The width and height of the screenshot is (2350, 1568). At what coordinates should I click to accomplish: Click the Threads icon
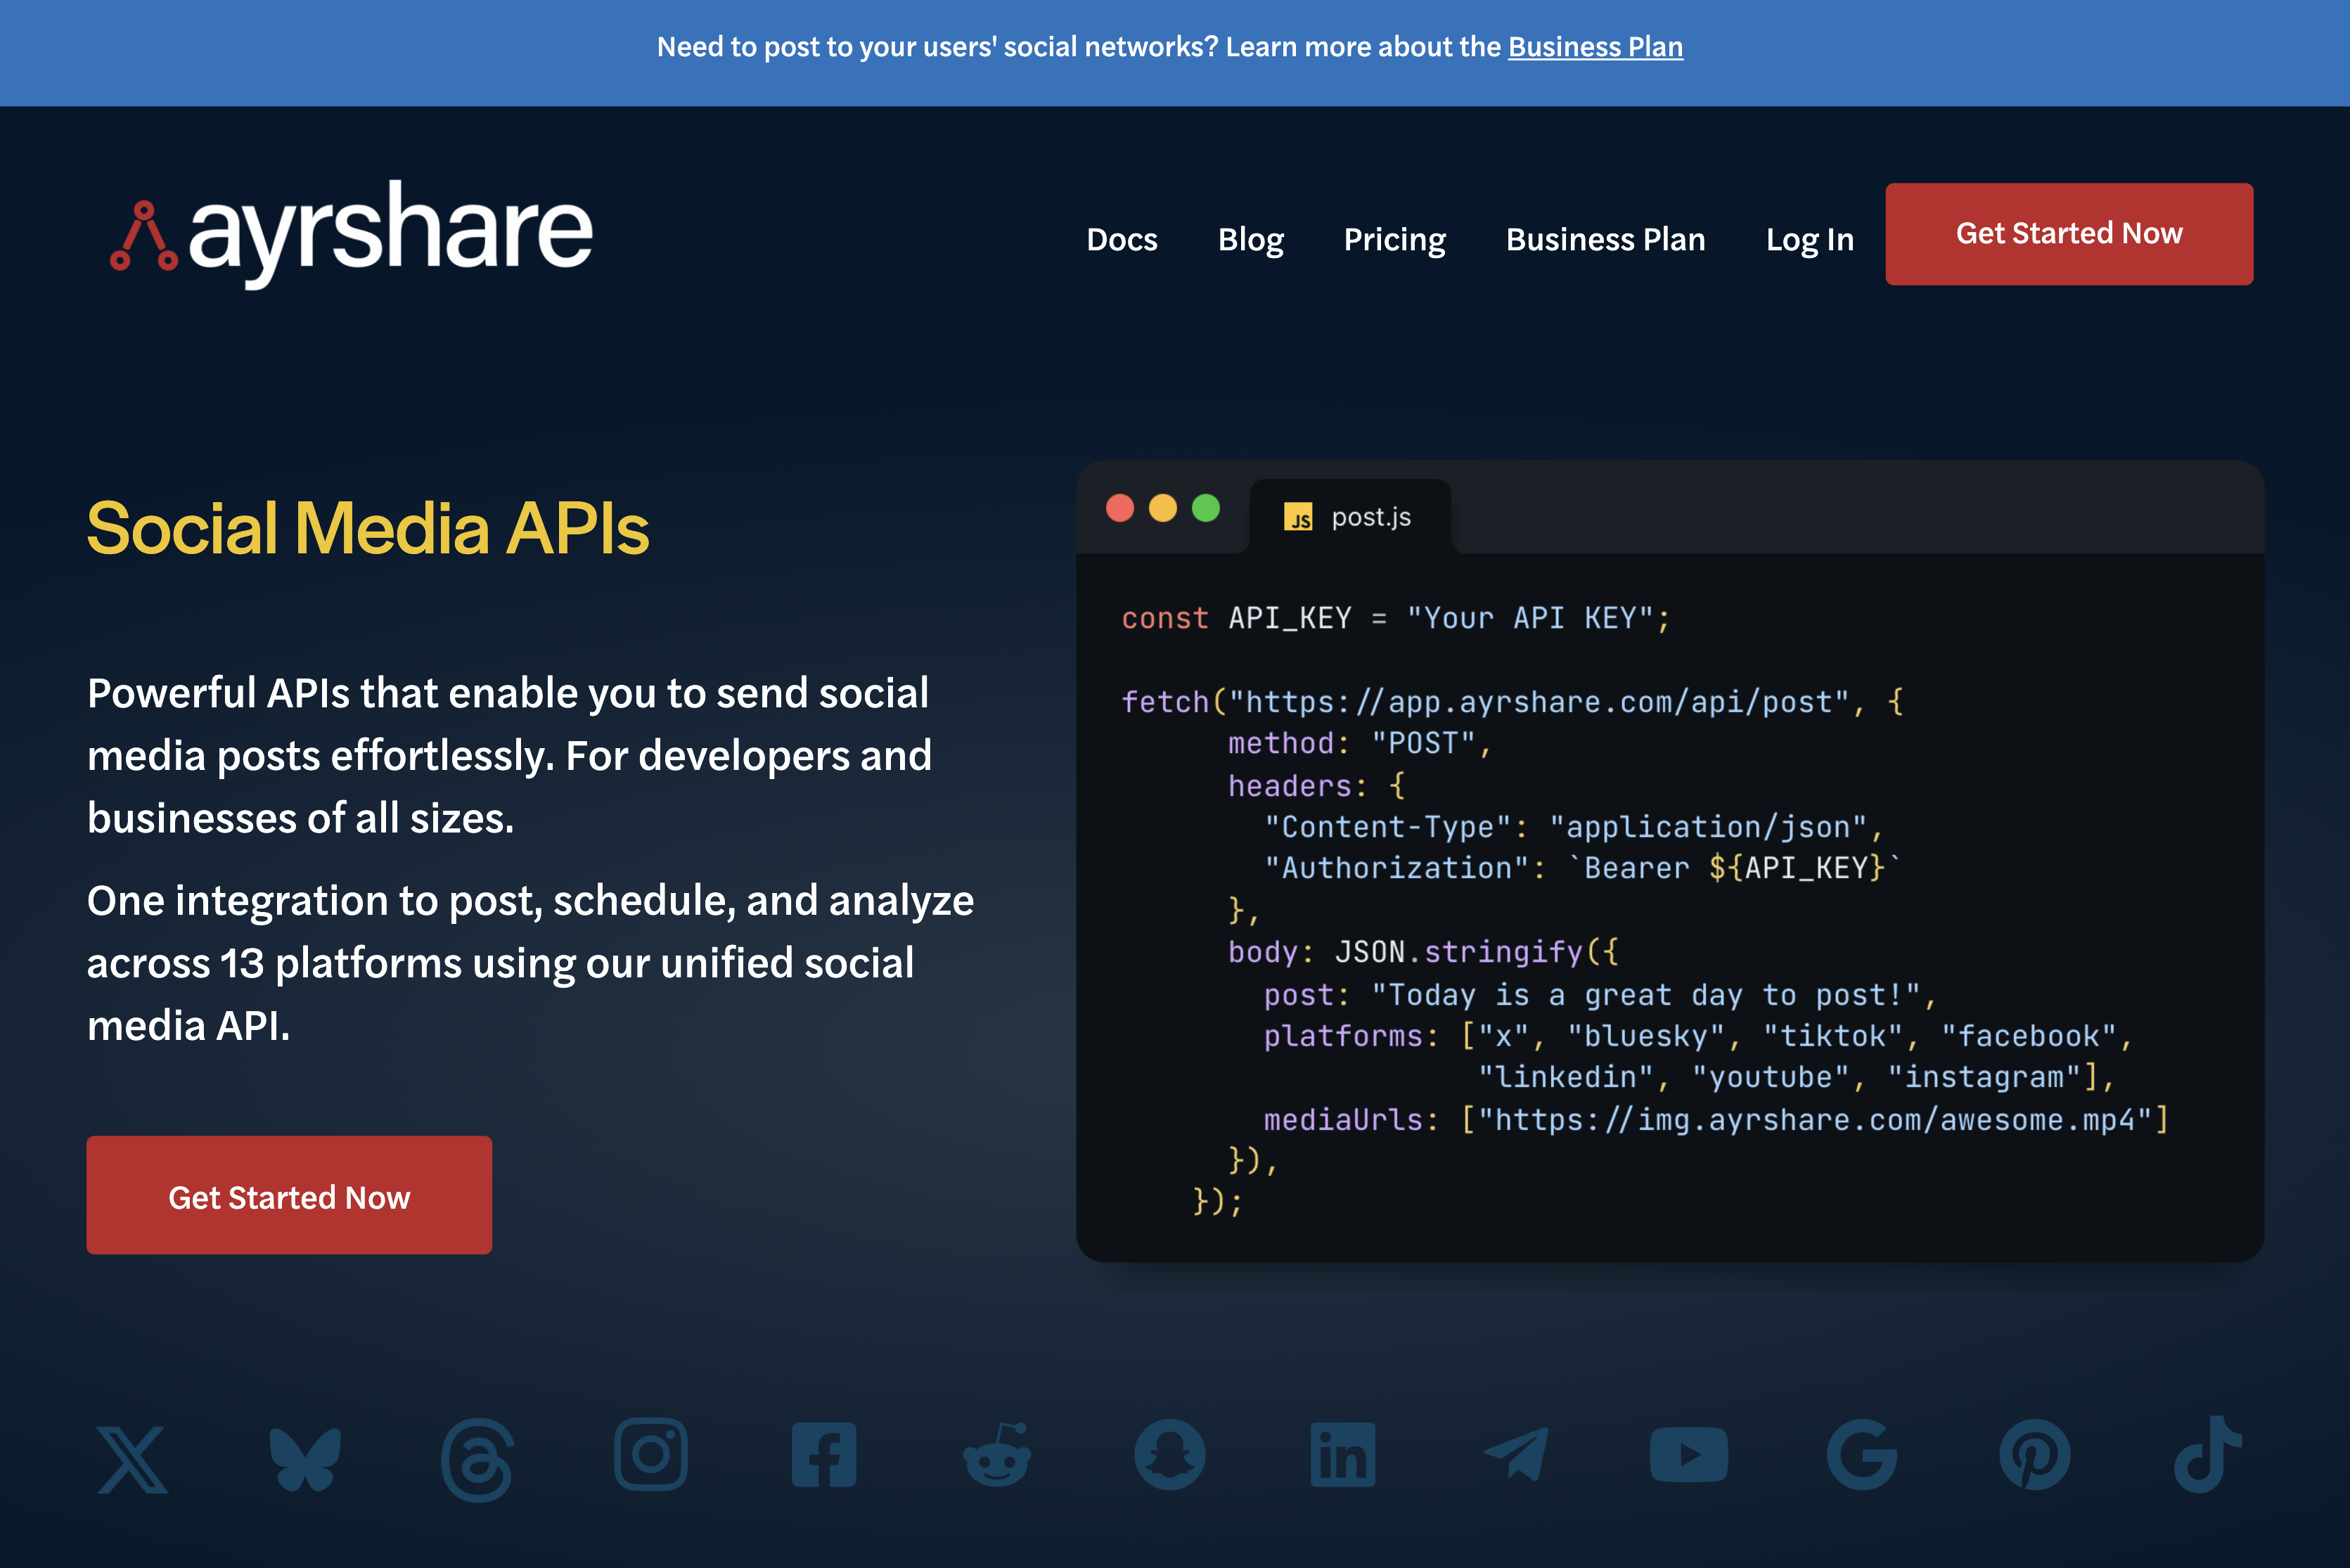pos(477,1455)
